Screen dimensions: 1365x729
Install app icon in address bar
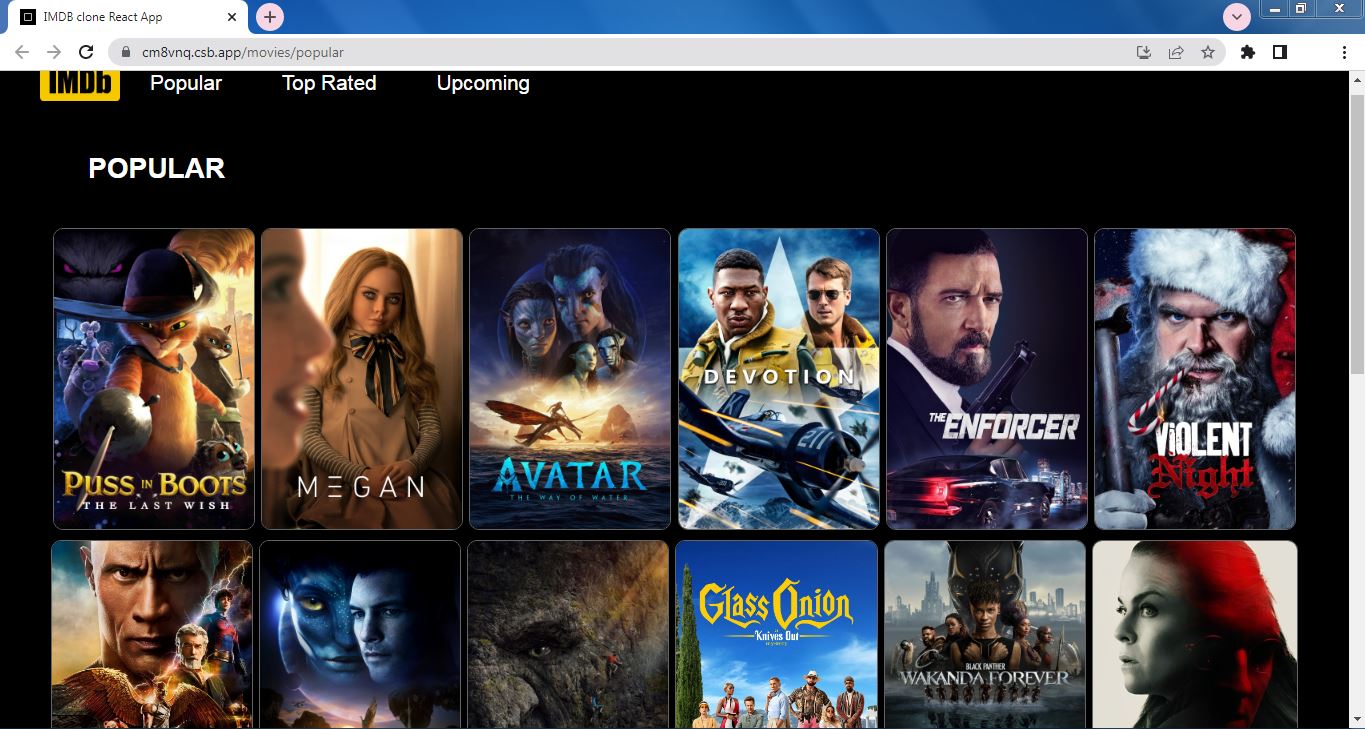coord(1144,52)
